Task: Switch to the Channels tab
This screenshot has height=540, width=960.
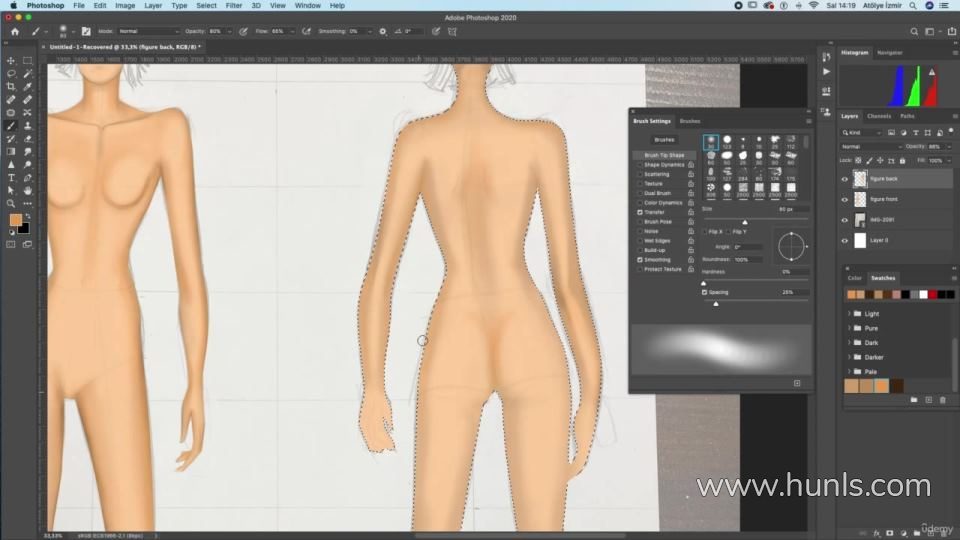Action: [x=879, y=116]
